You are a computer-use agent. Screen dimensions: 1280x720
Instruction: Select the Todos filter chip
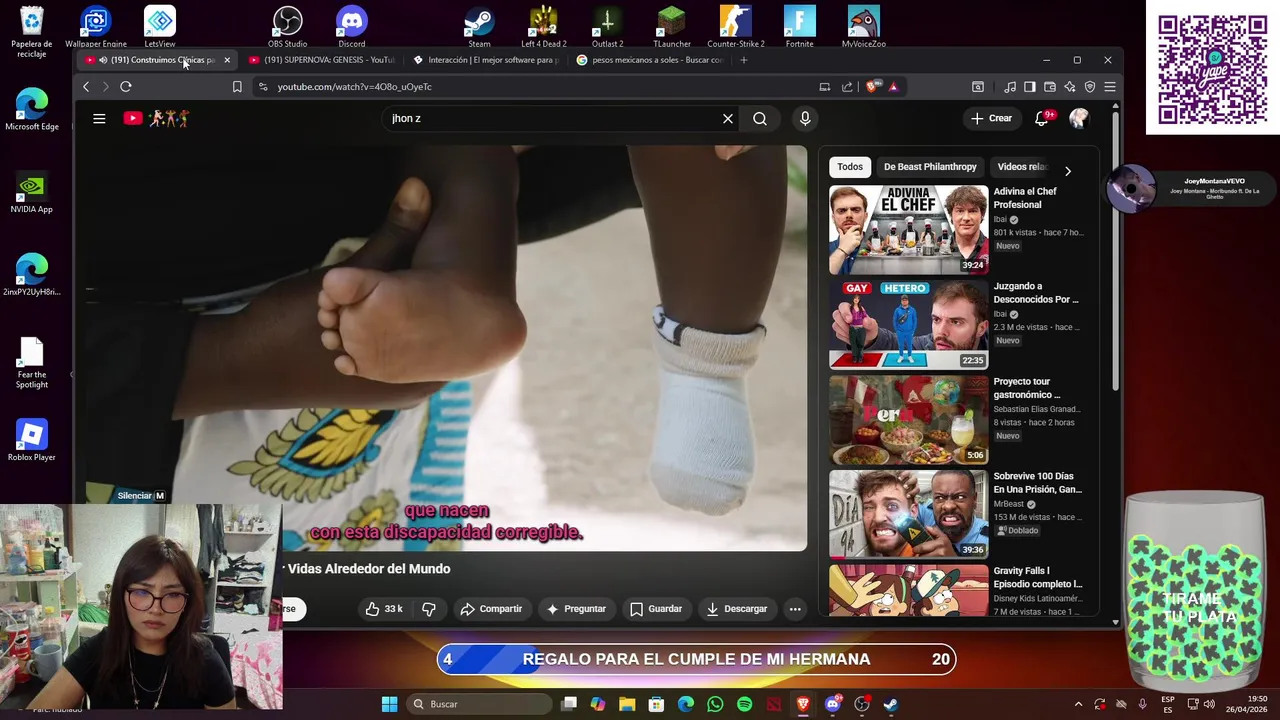[x=850, y=167]
